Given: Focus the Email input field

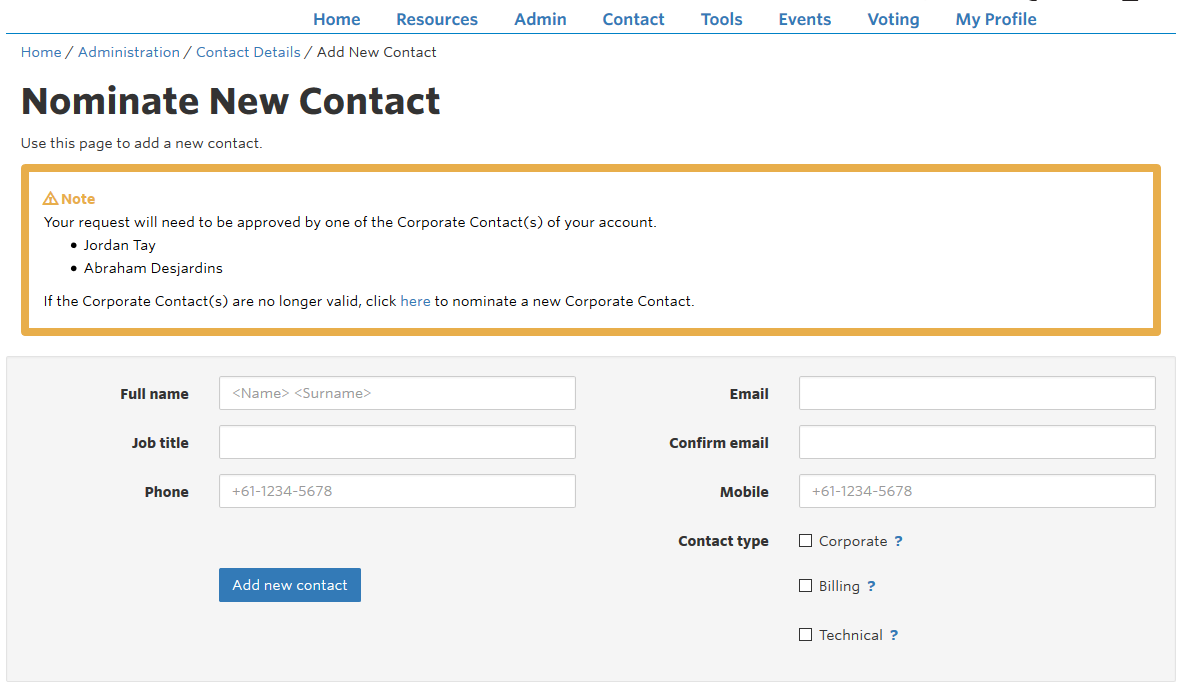Looking at the screenshot, I should coord(977,393).
